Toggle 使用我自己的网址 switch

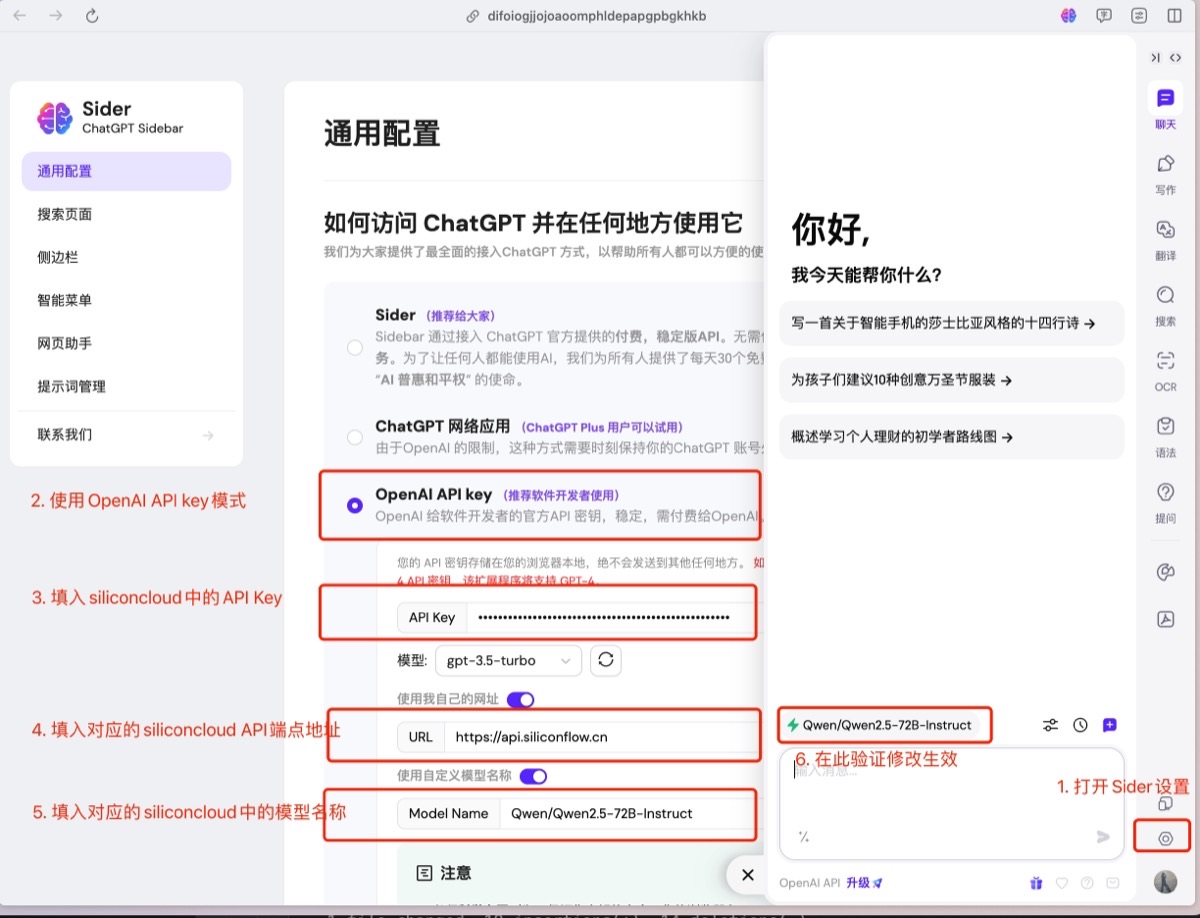click(x=521, y=699)
